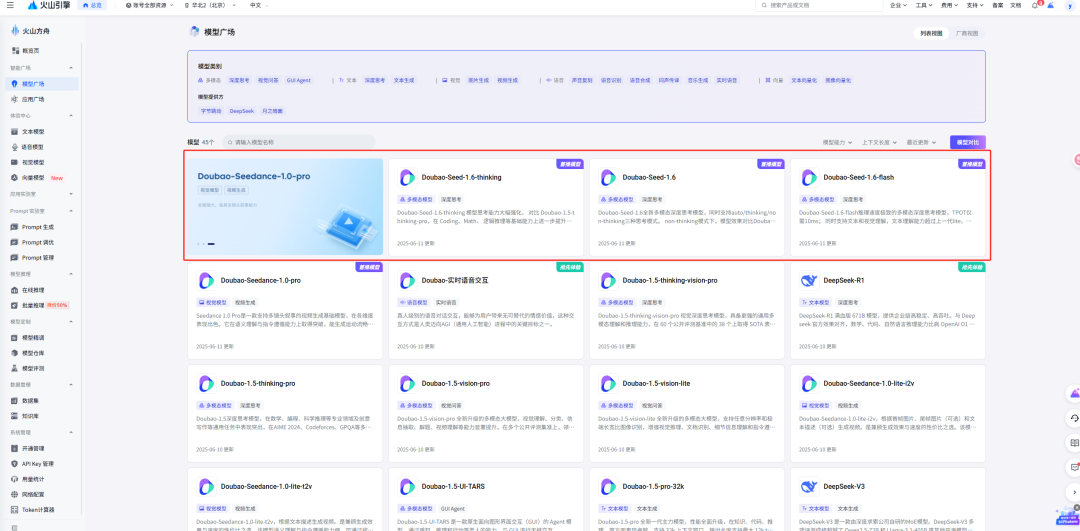Toggle the 语音识别 filter tag
The image size is (1080, 531).
pos(610,80)
